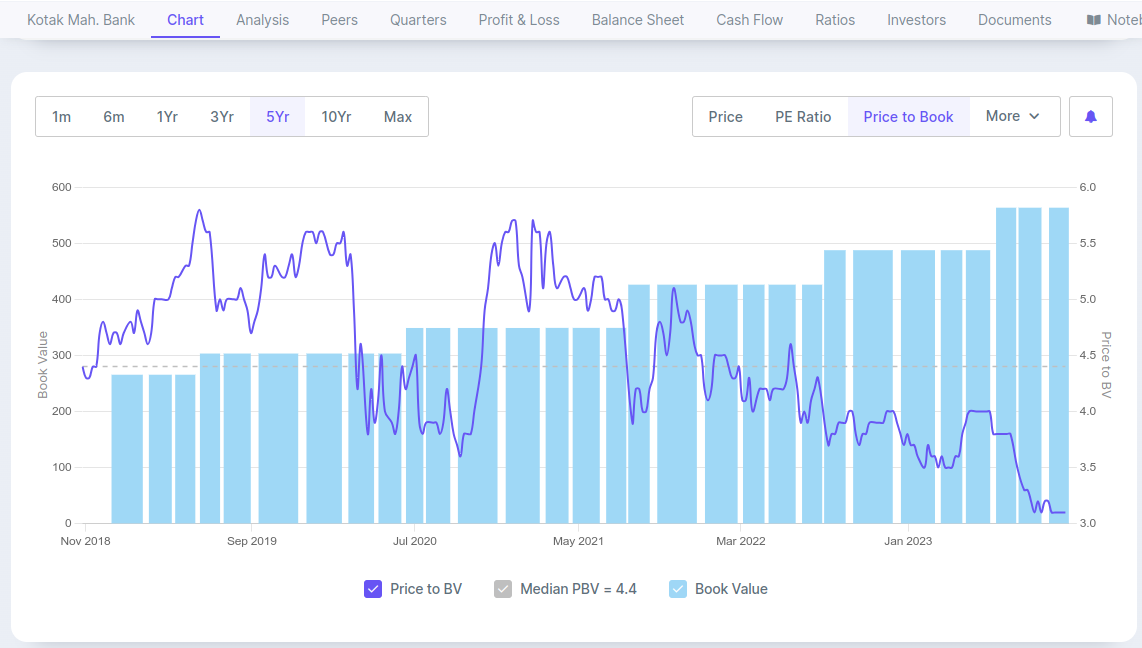Show the Max time range
1142x648 pixels.
pyautogui.click(x=398, y=117)
